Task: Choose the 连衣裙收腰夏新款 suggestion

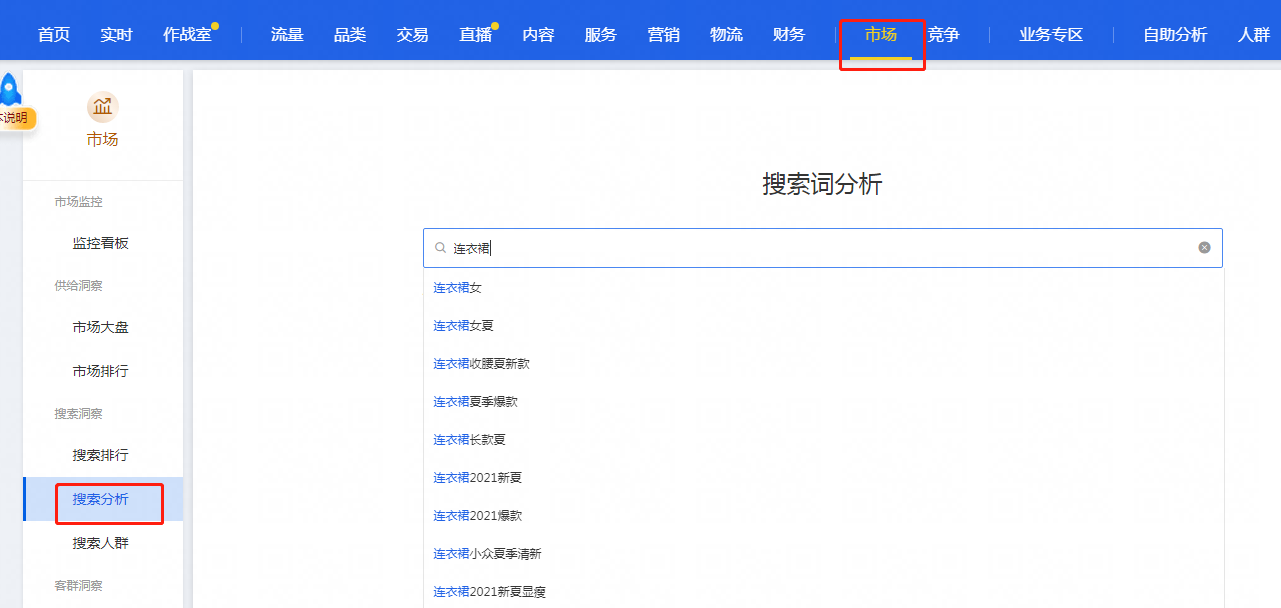Action: click(x=483, y=363)
